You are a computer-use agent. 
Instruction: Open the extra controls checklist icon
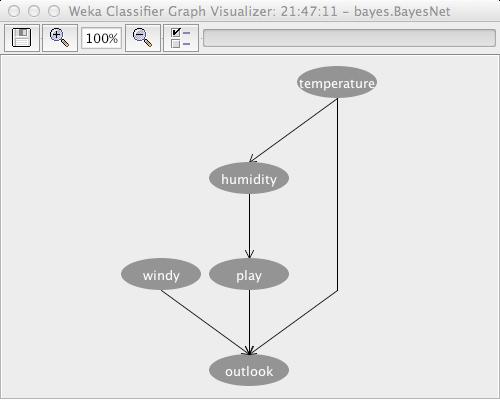181,38
